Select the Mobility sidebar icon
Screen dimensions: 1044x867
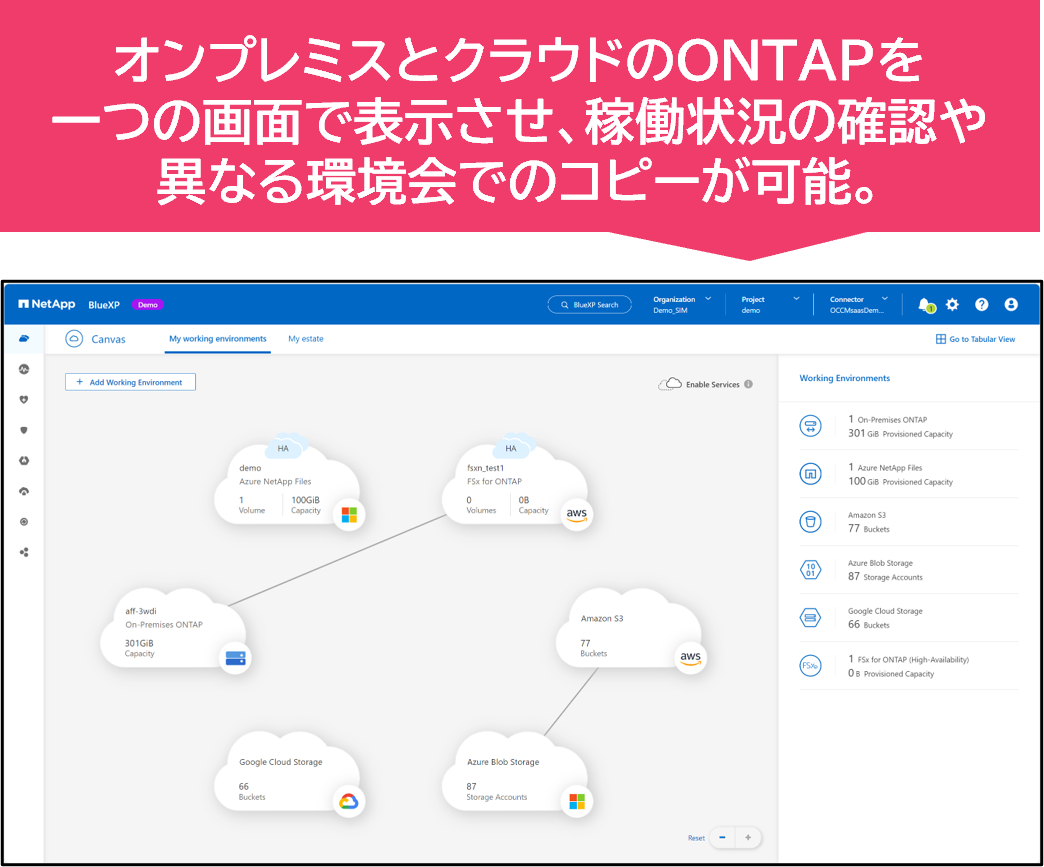pos(24,461)
